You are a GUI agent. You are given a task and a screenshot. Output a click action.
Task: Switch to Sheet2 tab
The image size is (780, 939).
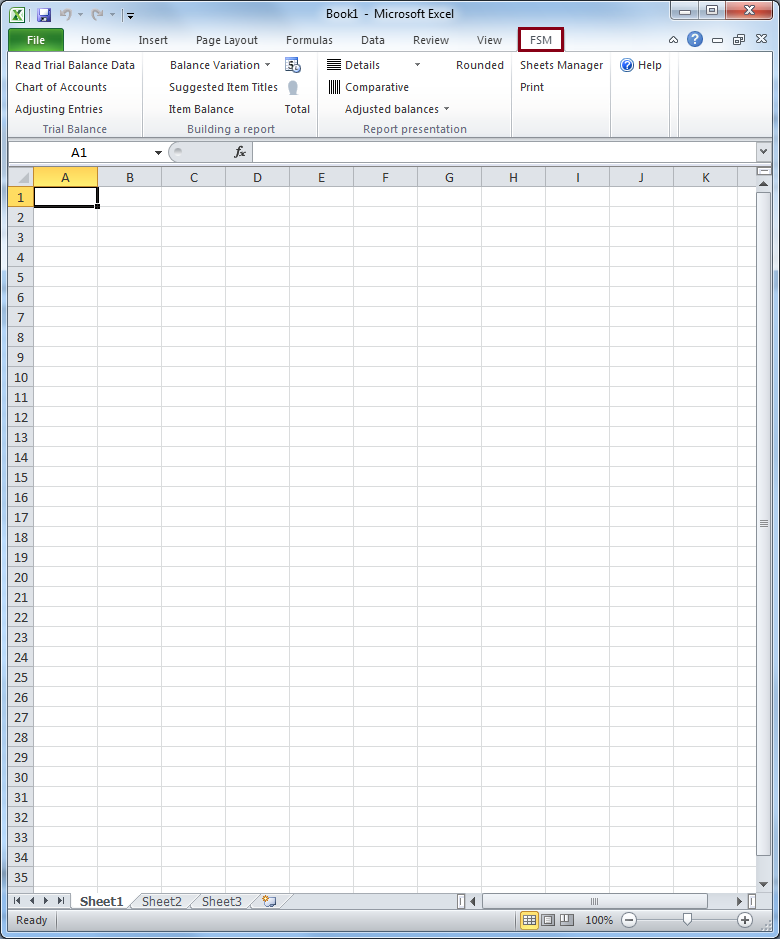click(162, 901)
